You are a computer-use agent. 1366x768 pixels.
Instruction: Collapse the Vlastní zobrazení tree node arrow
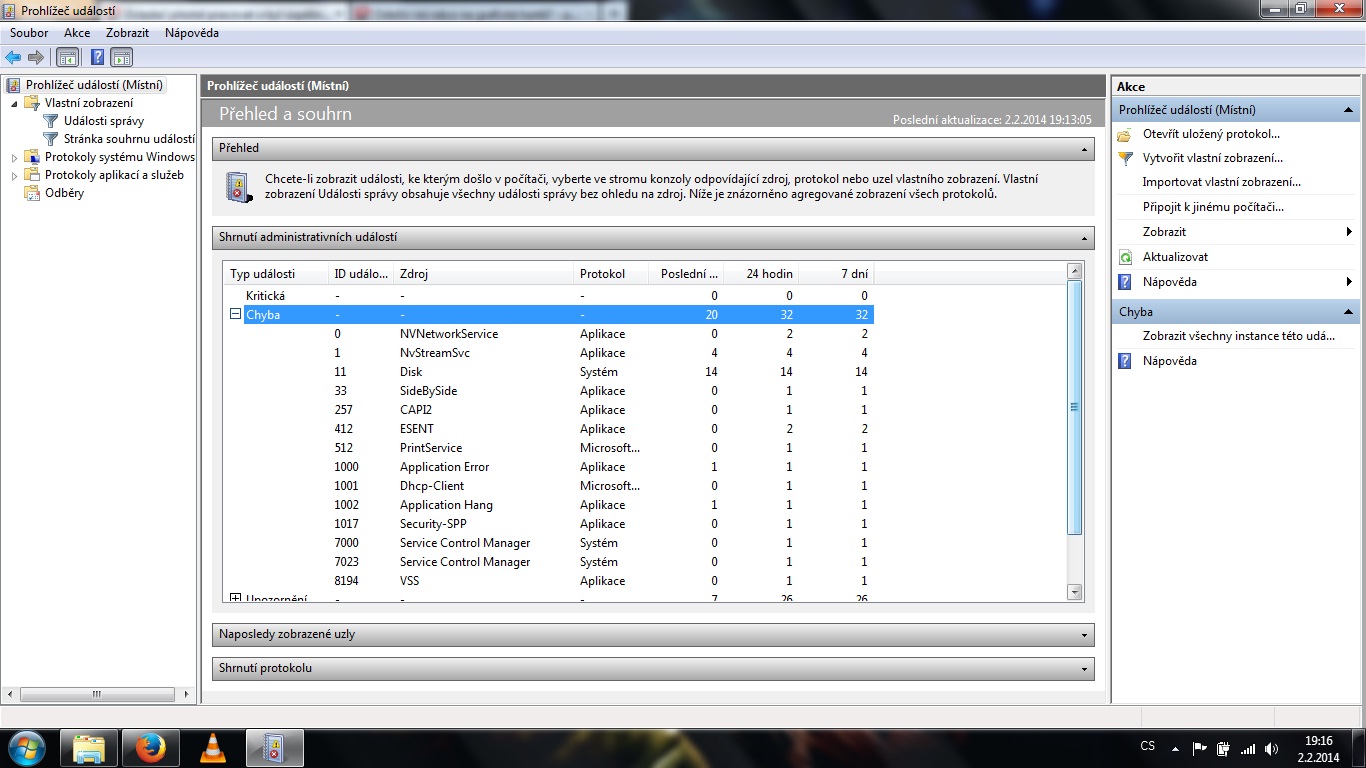[x=14, y=103]
